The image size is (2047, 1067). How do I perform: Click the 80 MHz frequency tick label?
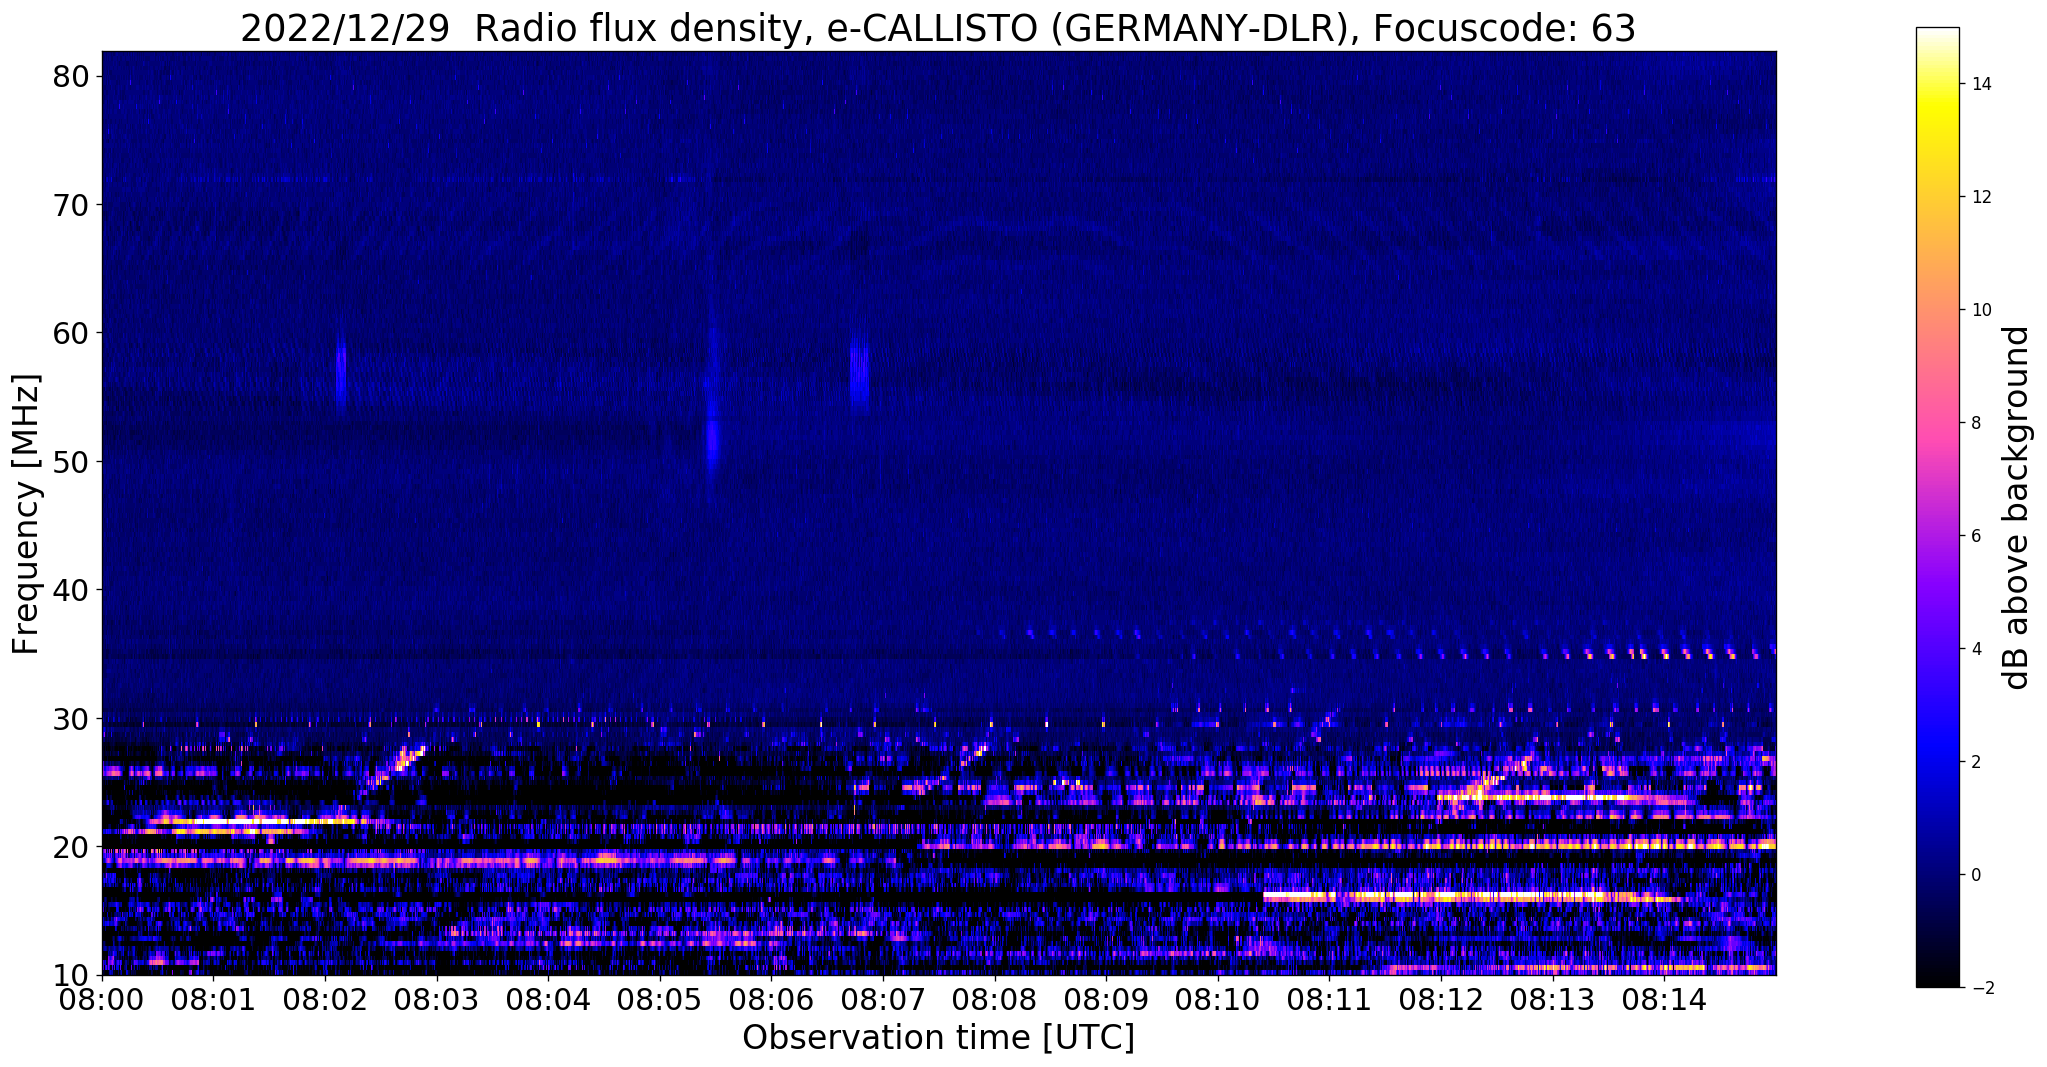tap(71, 76)
